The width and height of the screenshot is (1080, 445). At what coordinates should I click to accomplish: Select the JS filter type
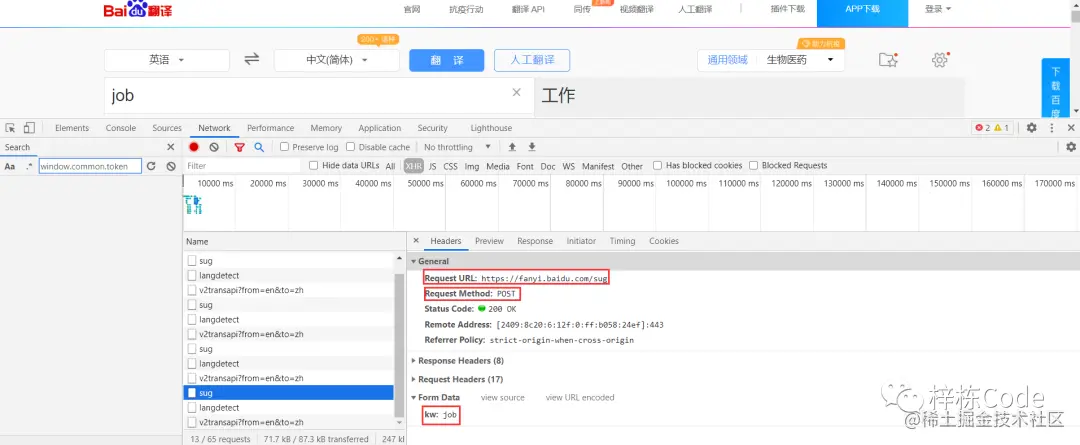tap(433, 166)
